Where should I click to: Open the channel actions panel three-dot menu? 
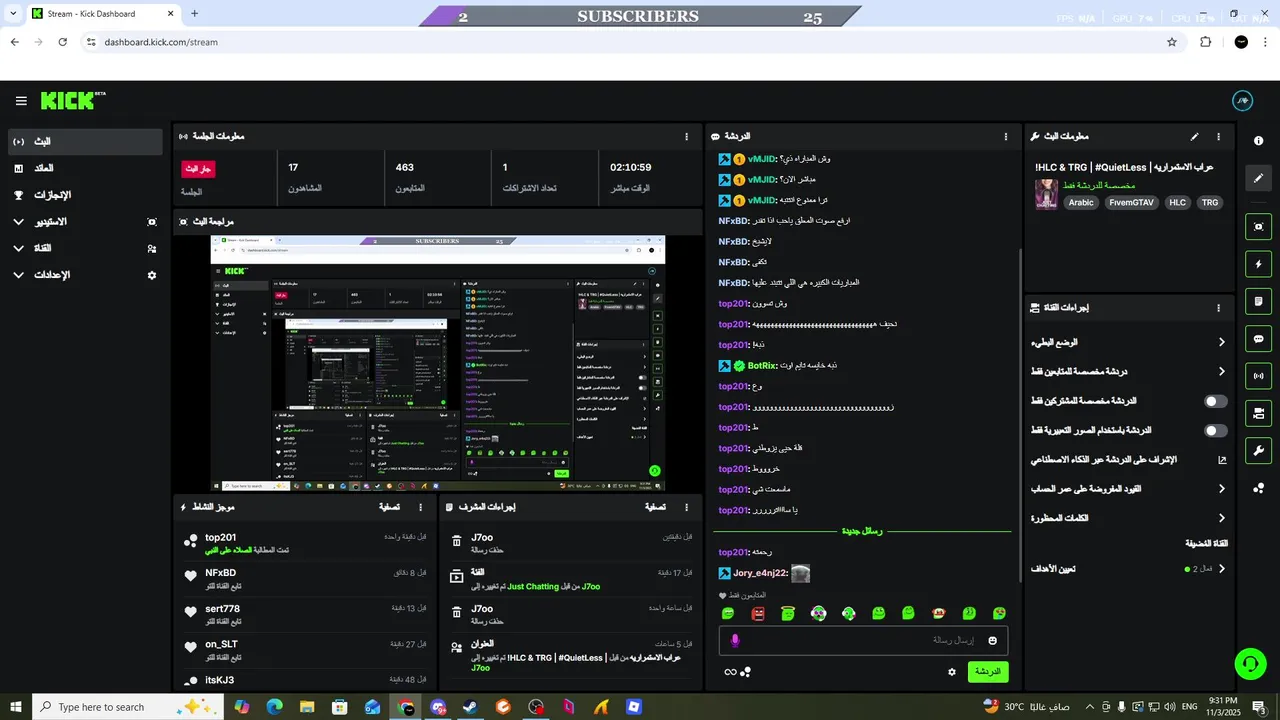(x=1218, y=308)
